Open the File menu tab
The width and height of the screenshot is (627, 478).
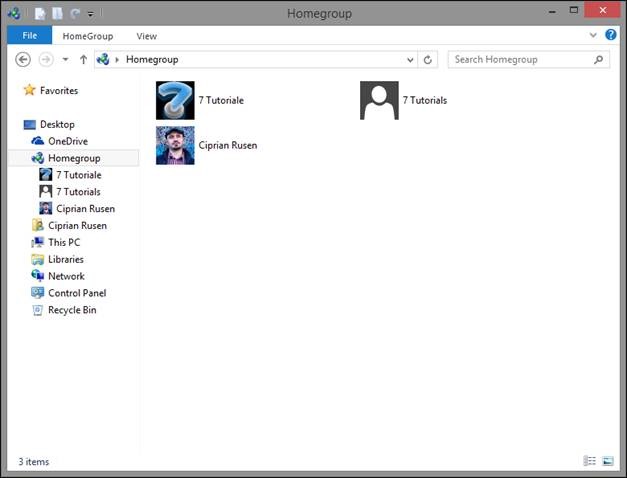pyautogui.click(x=30, y=36)
